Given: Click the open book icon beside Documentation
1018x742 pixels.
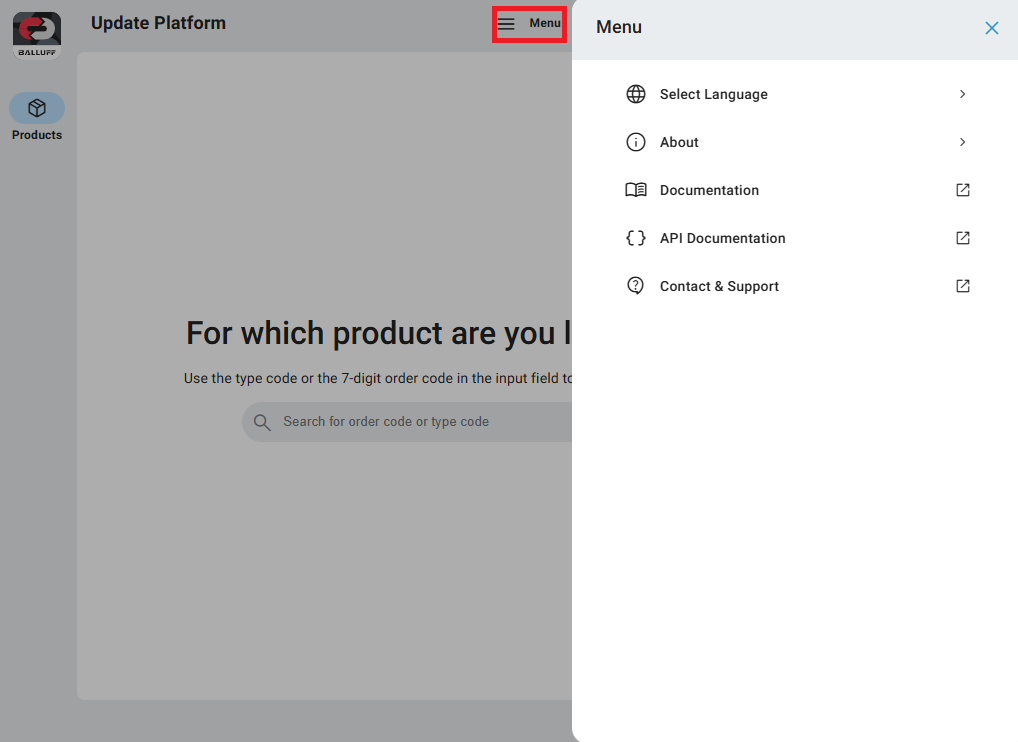Looking at the screenshot, I should pyautogui.click(x=636, y=190).
